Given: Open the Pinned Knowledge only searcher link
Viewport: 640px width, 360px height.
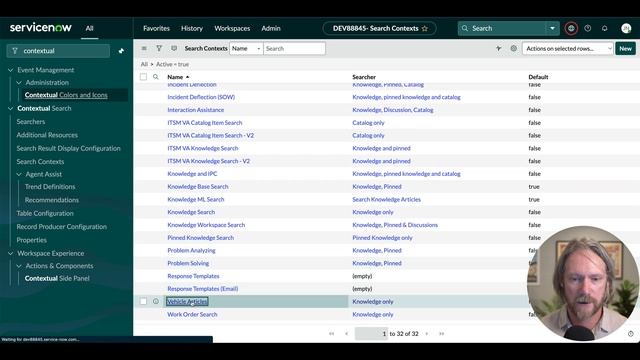Looking at the screenshot, I should [382, 238].
